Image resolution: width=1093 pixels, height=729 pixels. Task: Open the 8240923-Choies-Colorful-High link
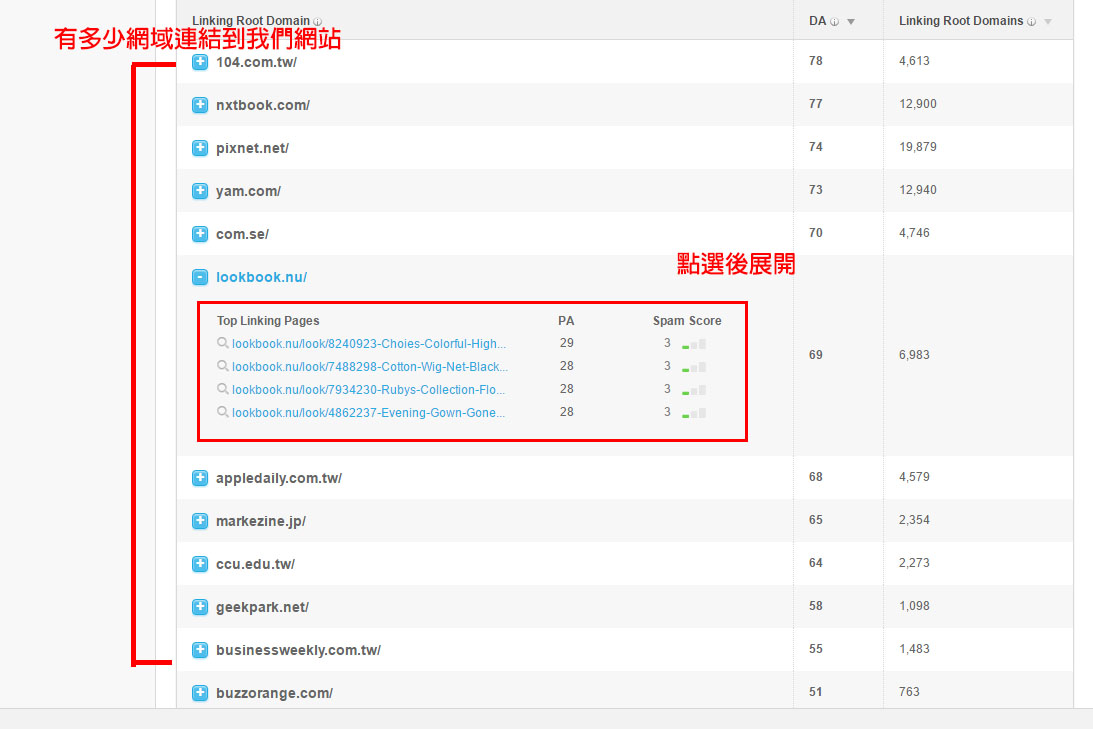pos(369,344)
